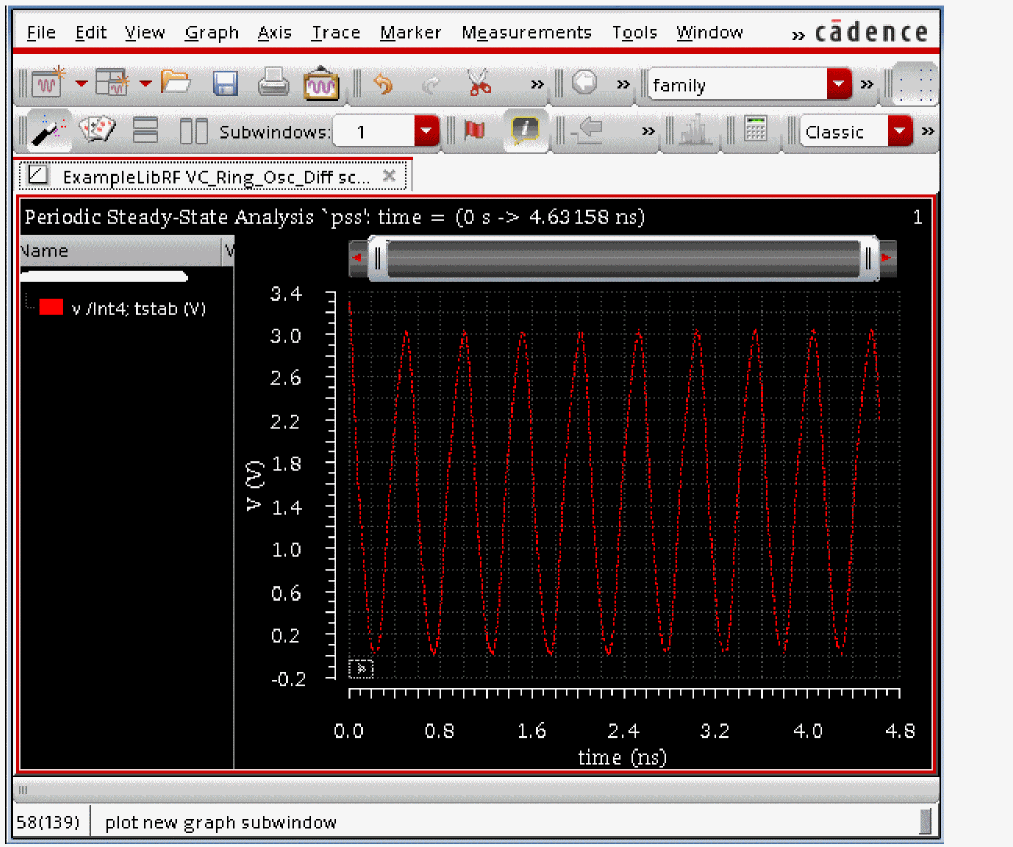This screenshot has width=1013, height=847.
Task: Save the graph with the floppy disk icon
Action: [226, 85]
